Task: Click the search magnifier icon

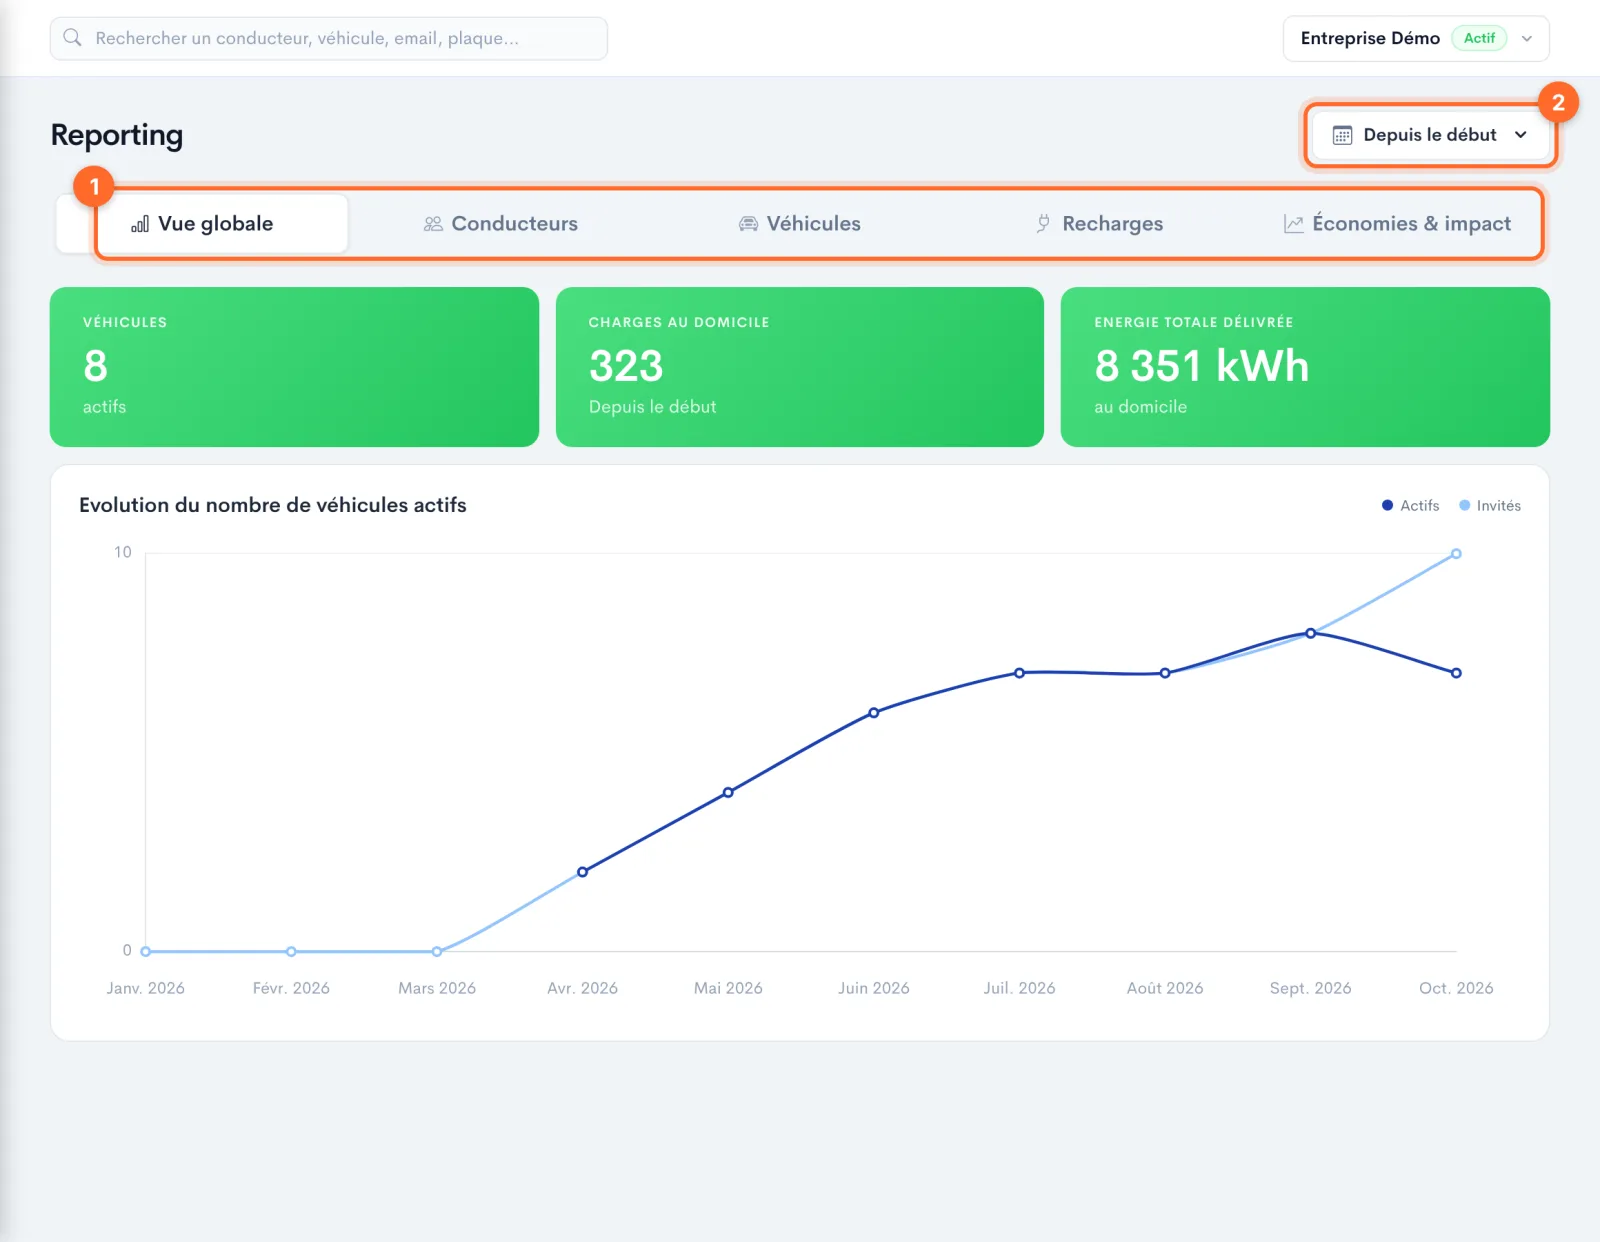Action: point(72,38)
